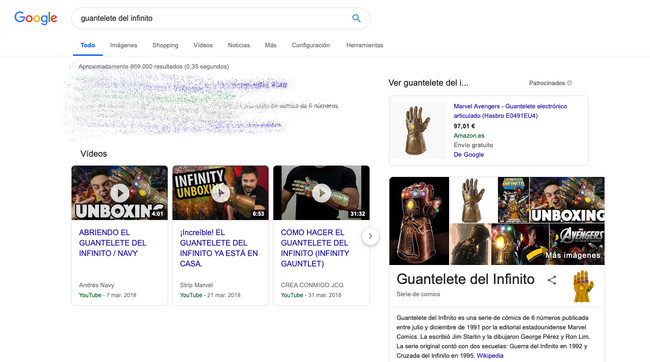Open the Amazon.es seller link
This screenshot has height=362, width=650.
[x=469, y=136]
